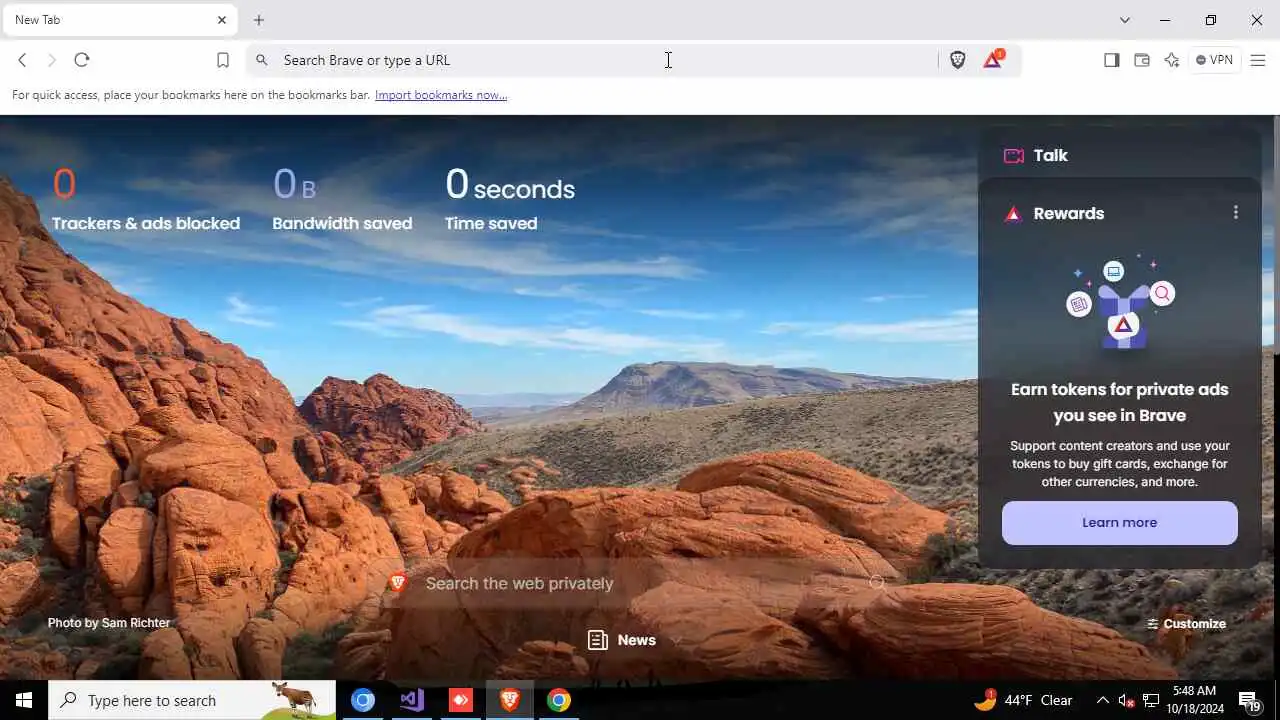Screen dimensions: 1280x720
Task: Bookmark this tab with bookmark icon
Action: point(223,60)
